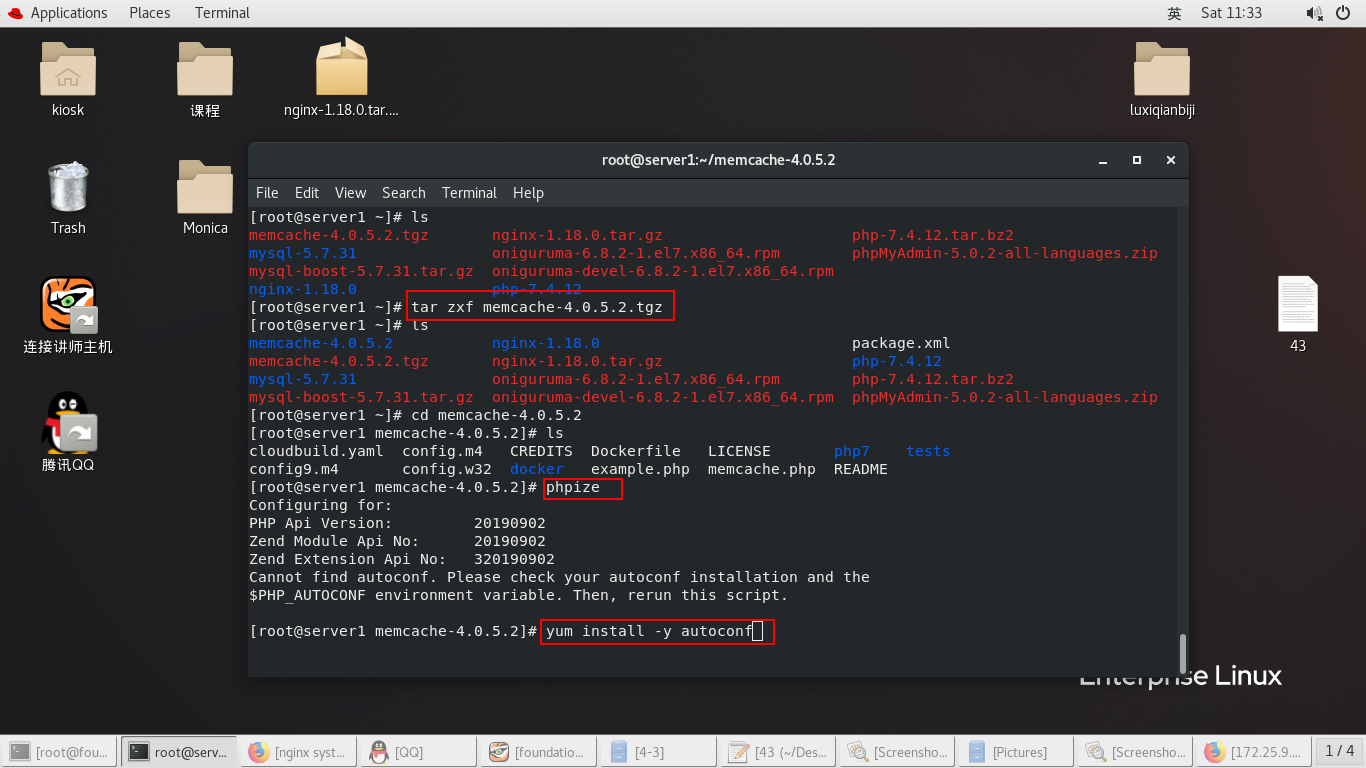This screenshot has height=768, width=1366.
Task: Close the terminal window
Action: tap(1171, 160)
